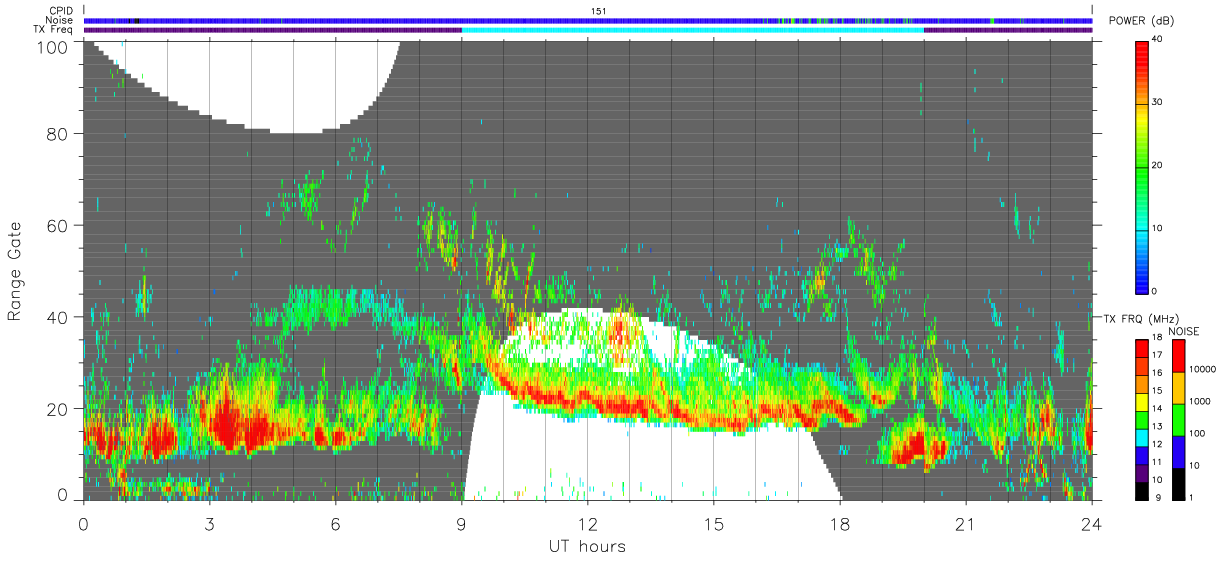Screen dimensions: 1228x567
Task: Click the NOISE legend title
Action: click(1186, 331)
